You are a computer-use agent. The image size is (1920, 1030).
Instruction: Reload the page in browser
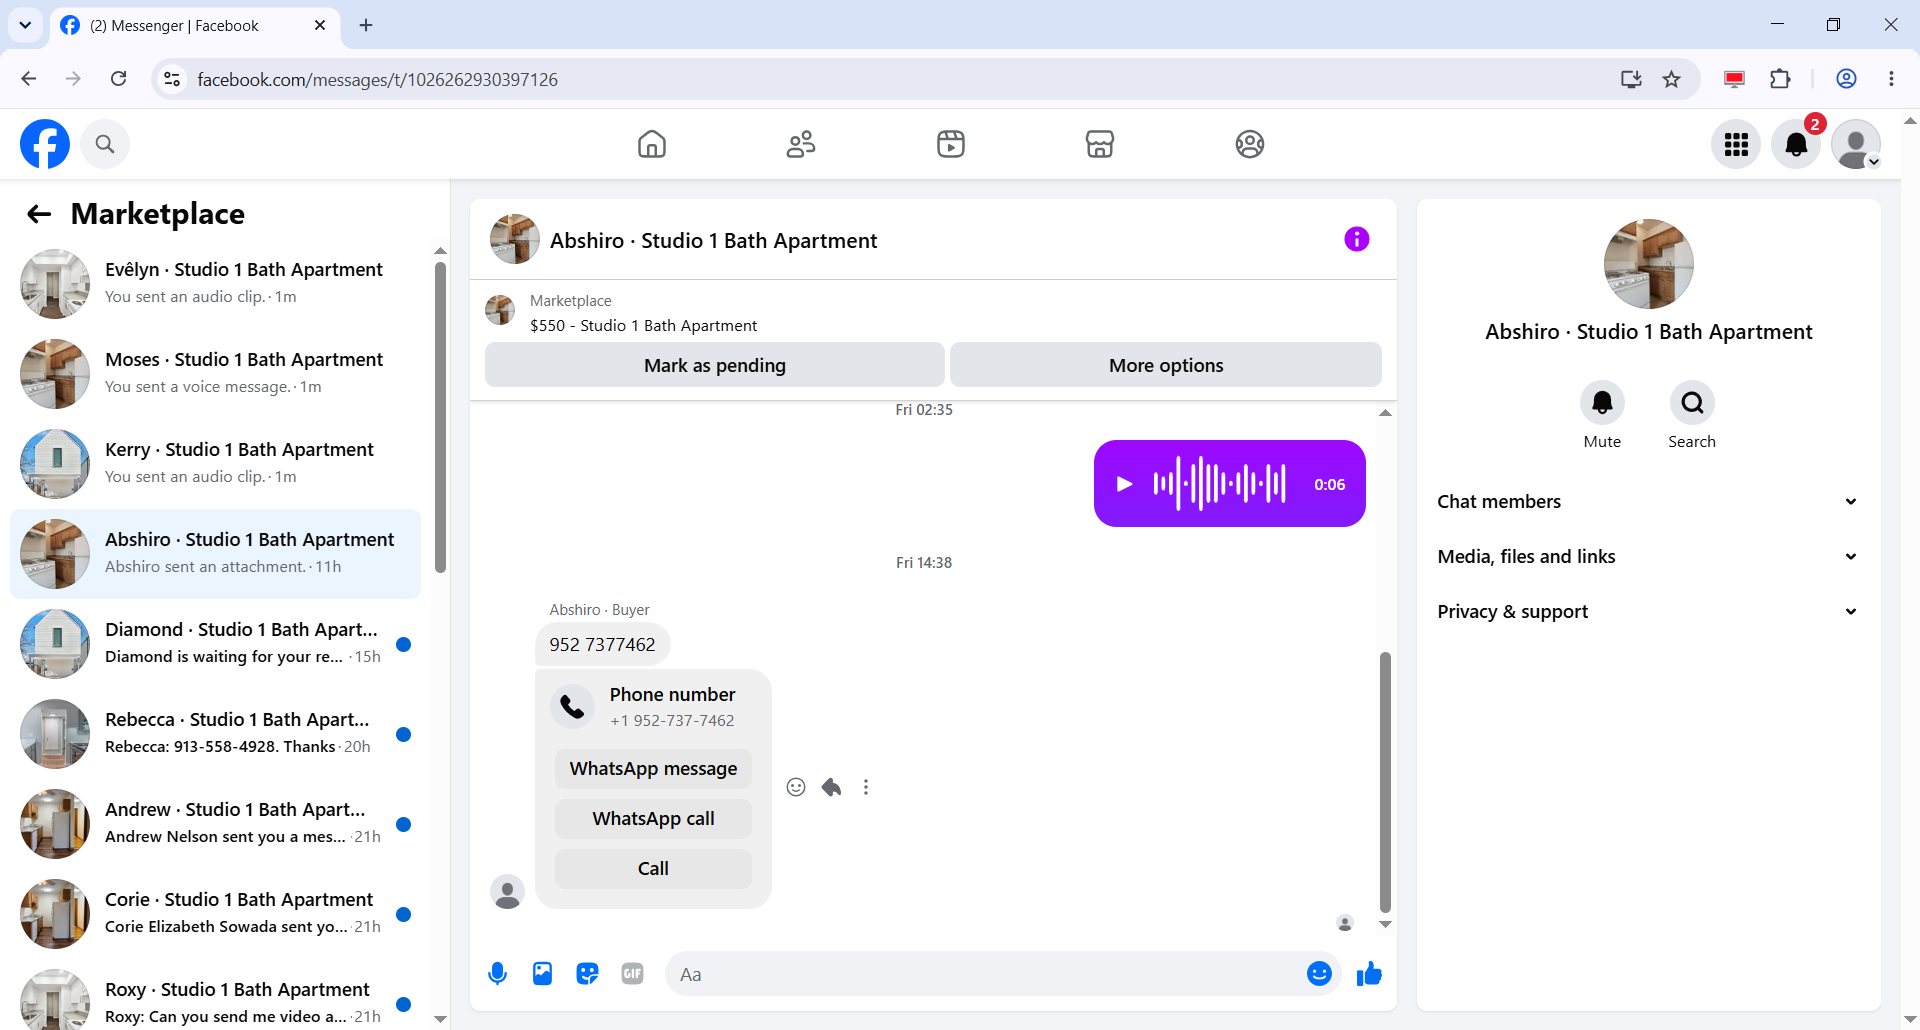click(118, 79)
